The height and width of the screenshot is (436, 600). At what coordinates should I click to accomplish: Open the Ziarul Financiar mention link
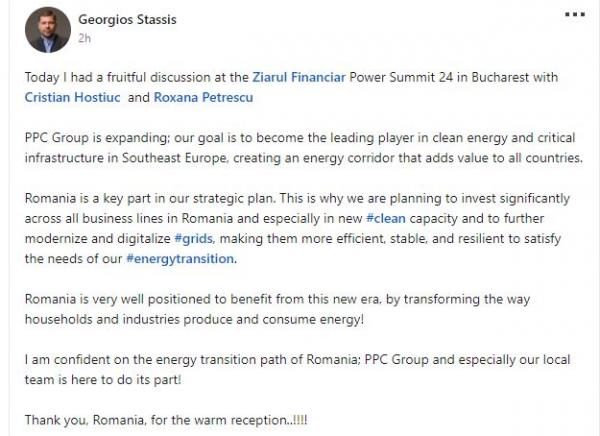(x=299, y=77)
